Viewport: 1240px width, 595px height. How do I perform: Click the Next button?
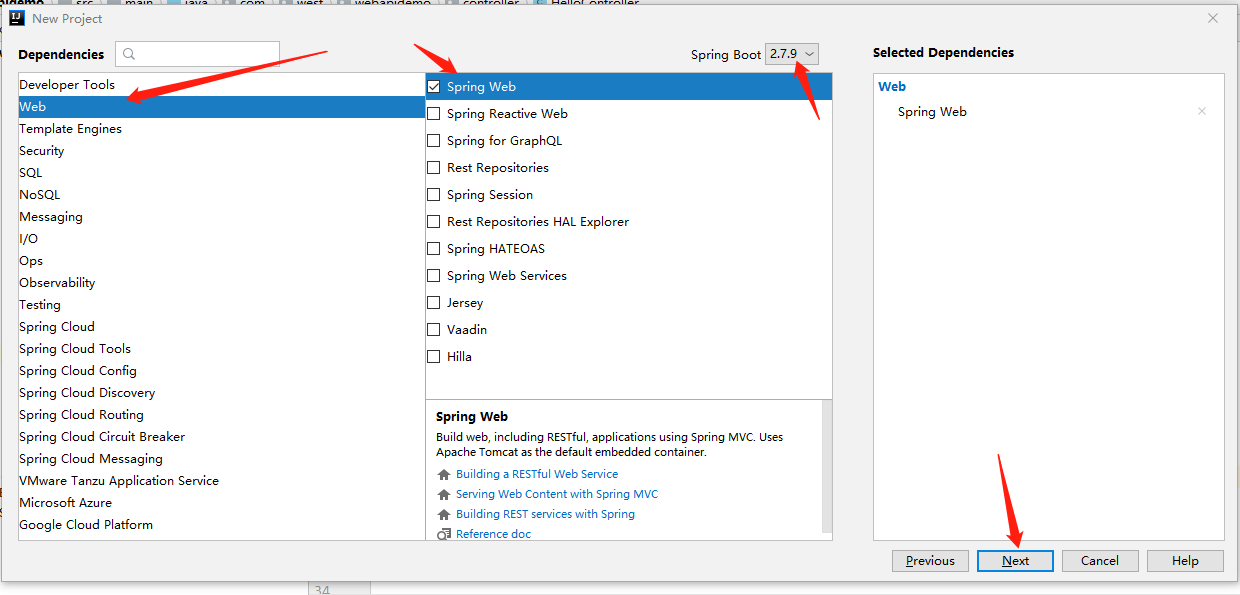1015,561
